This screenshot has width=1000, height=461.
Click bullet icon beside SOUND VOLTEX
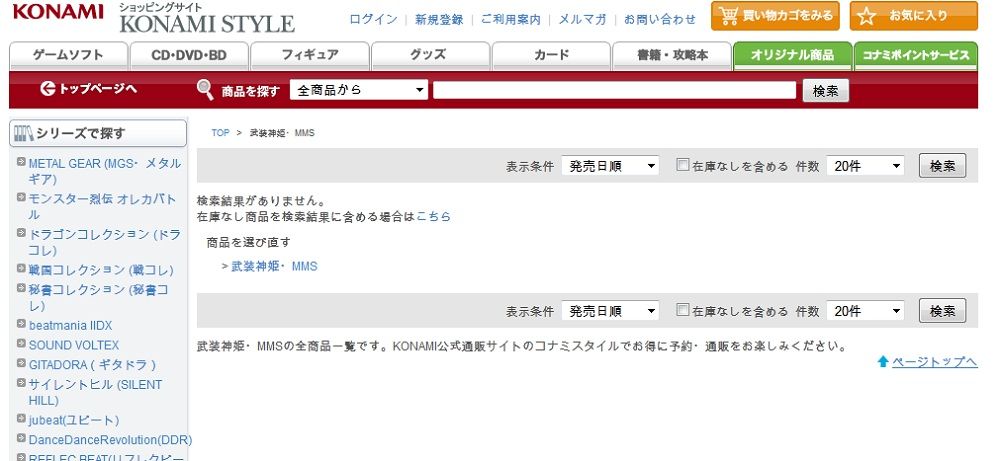21,344
